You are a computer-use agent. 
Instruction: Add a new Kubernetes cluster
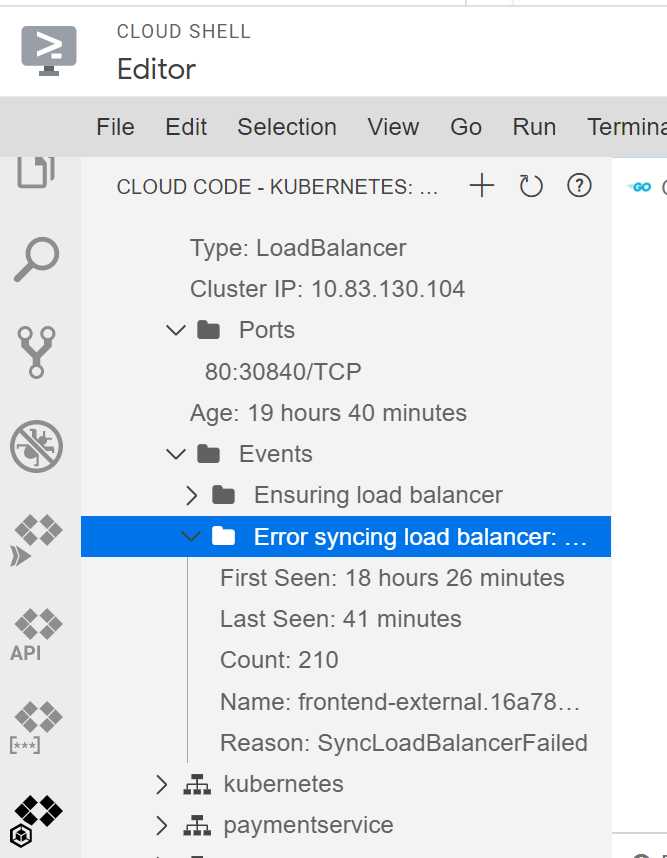481,185
